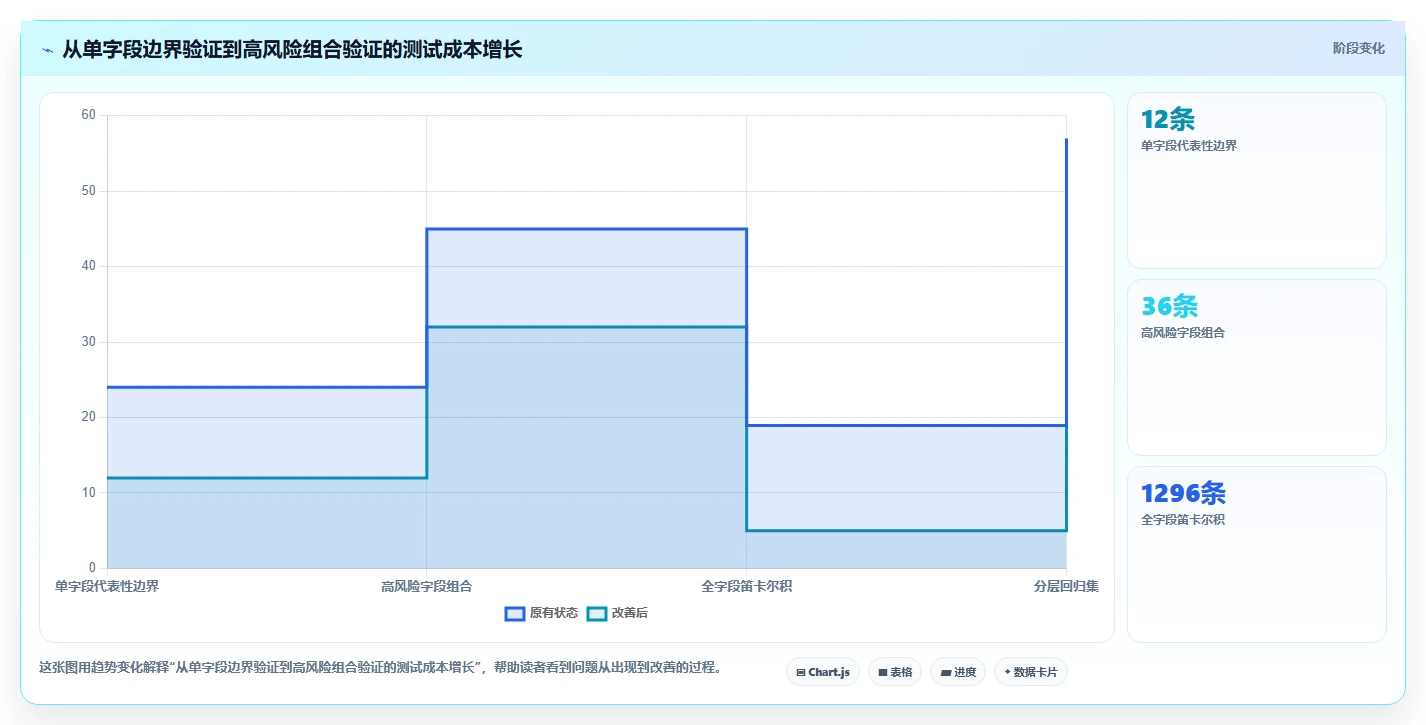The image size is (1426, 725).
Task: Click the 36条 value text
Action: click(x=1169, y=307)
